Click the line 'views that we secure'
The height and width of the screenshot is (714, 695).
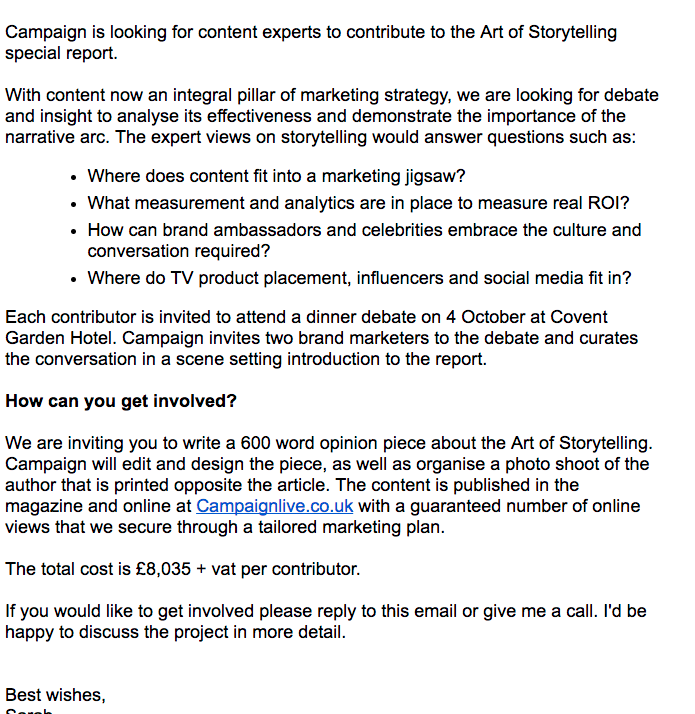pyautogui.click(x=225, y=527)
